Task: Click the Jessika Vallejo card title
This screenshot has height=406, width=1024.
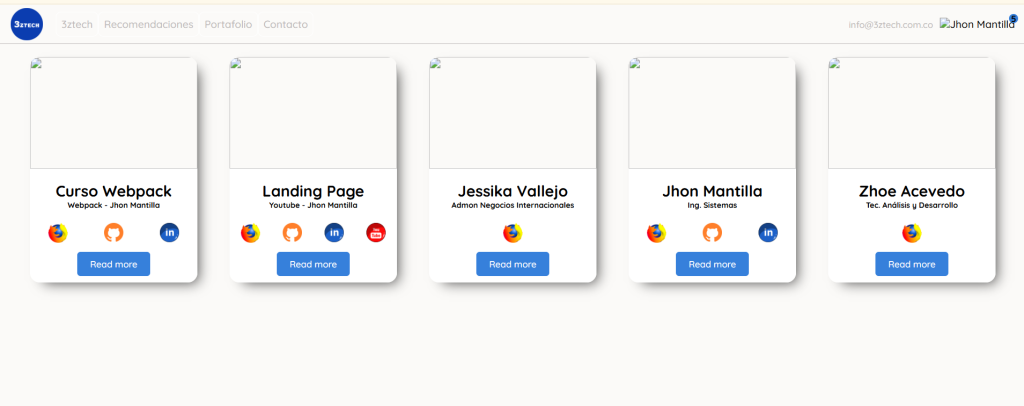Action: pyautogui.click(x=513, y=191)
